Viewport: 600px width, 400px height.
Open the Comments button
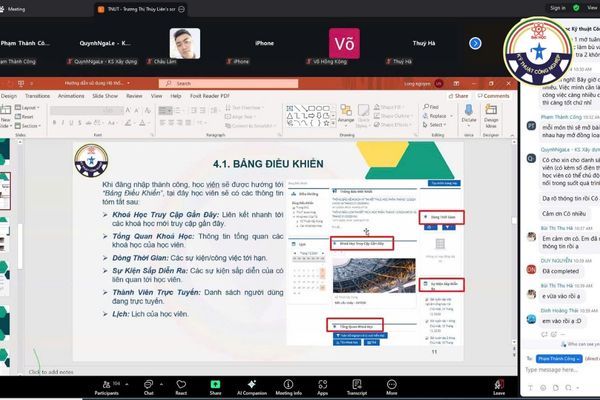click(x=493, y=96)
